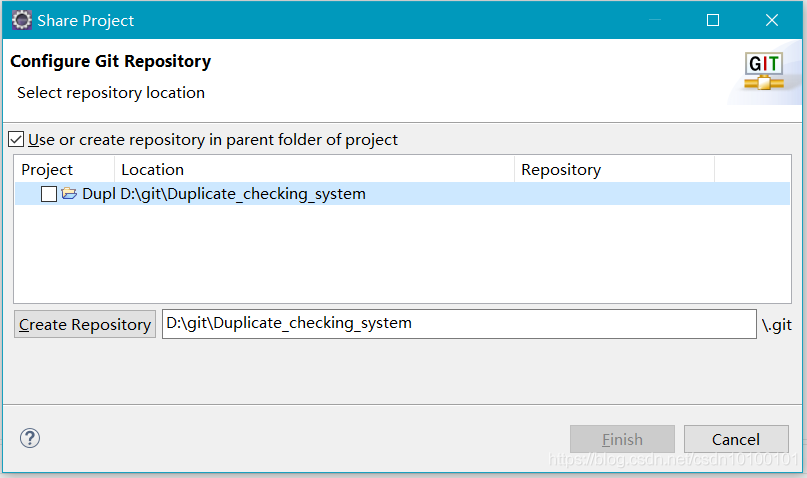Click the greyed-out Finish button
Viewport: 807px width, 478px height.
coord(622,439)
